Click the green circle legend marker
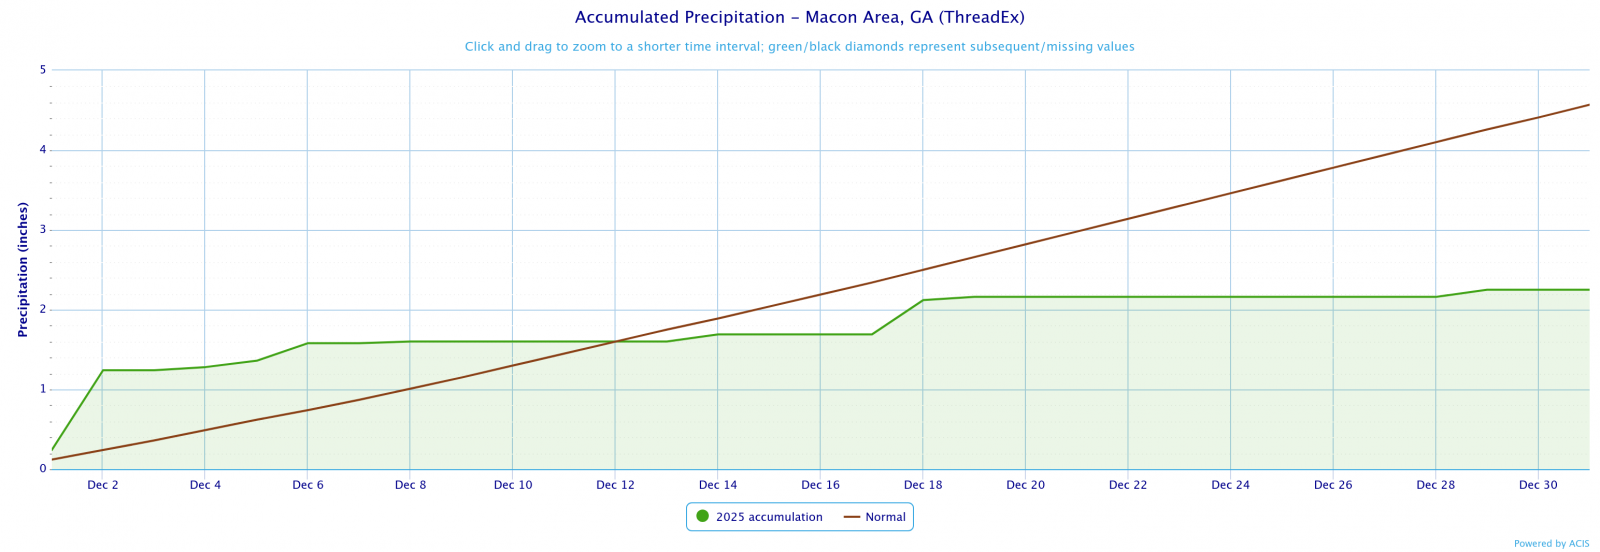The image size is (1600, 552). [x=702, y=517]
